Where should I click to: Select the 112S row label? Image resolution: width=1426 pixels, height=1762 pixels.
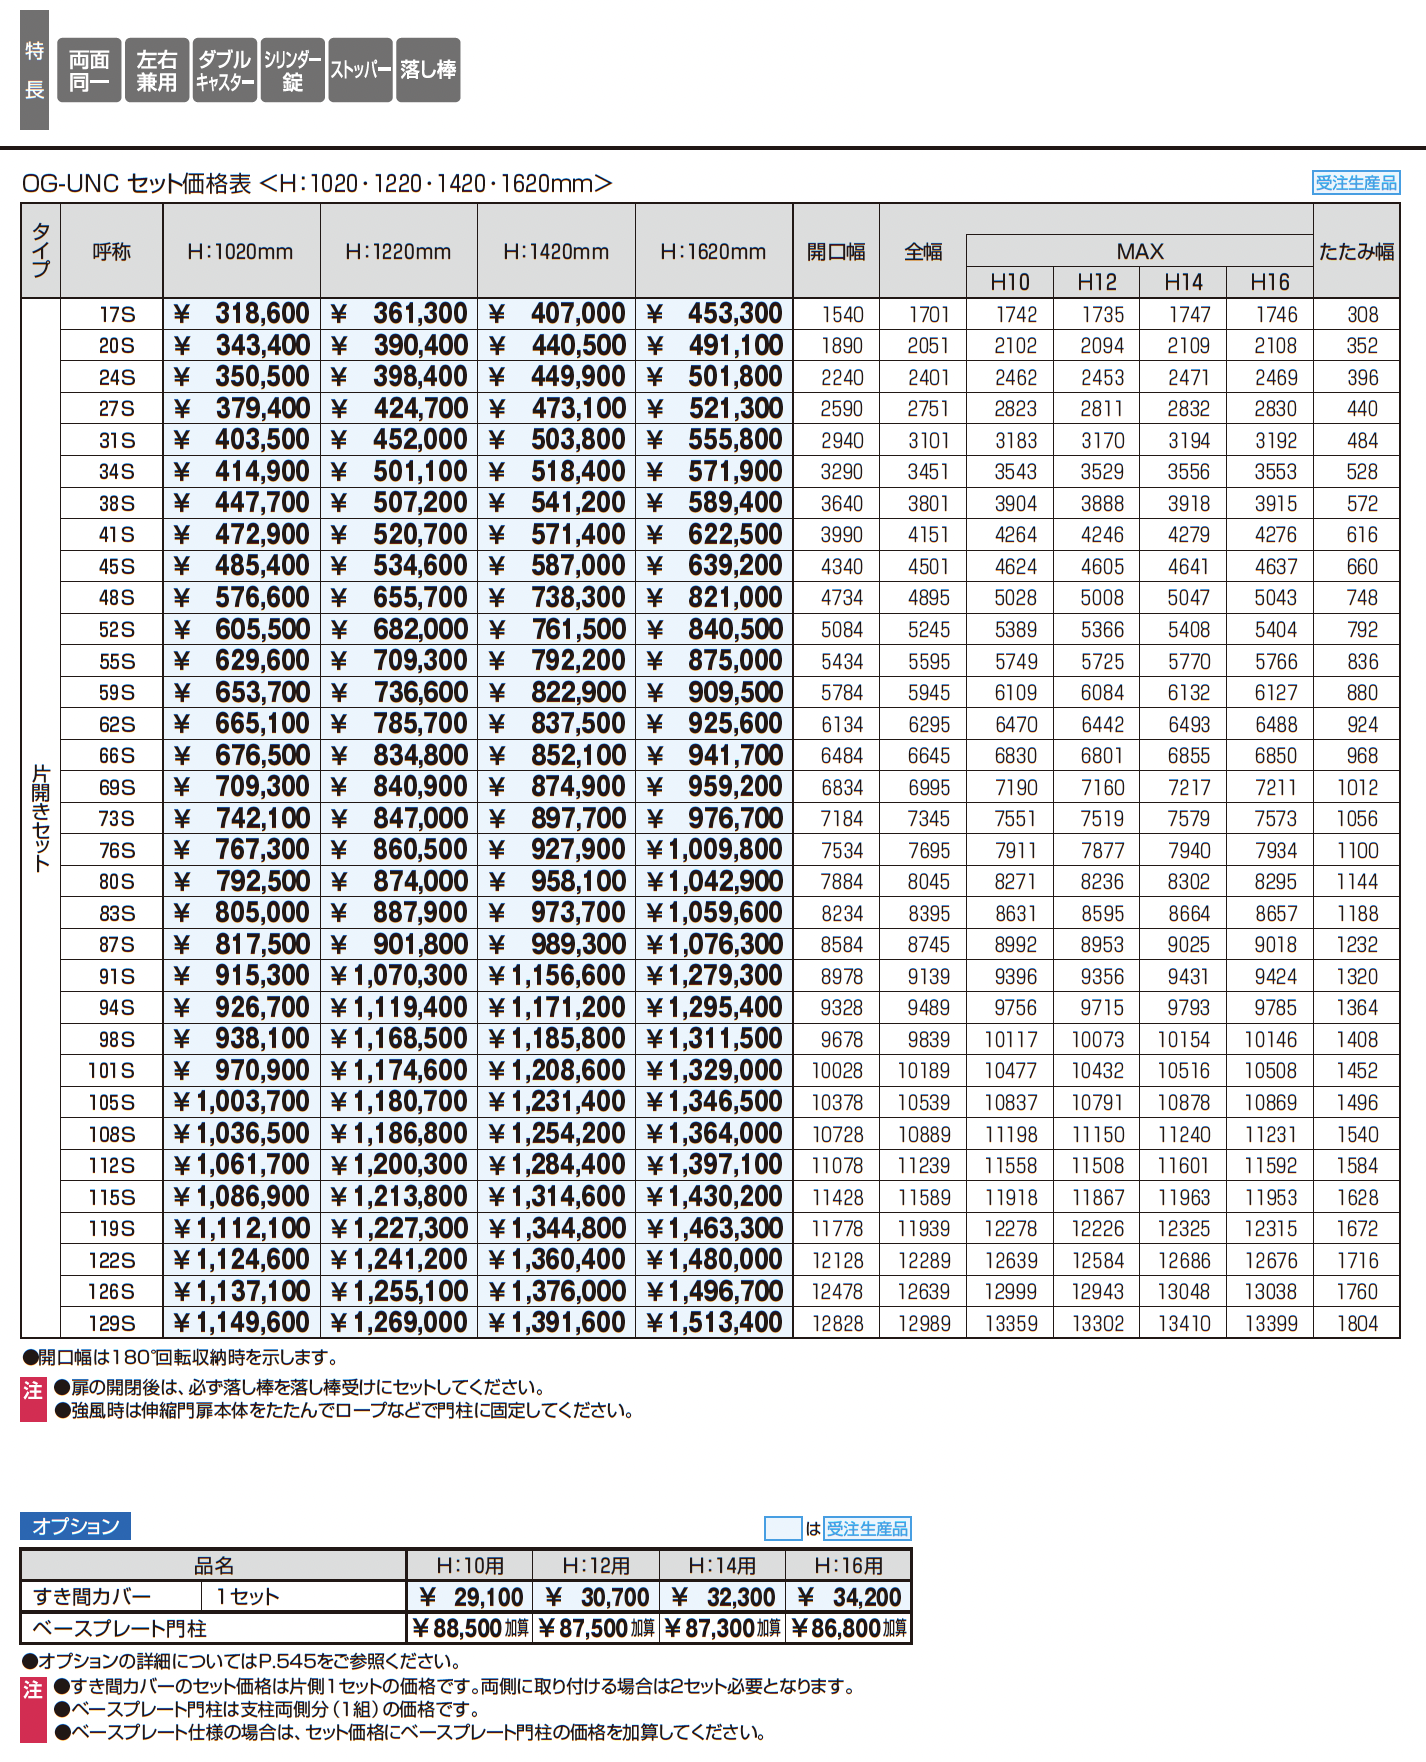111,1165
